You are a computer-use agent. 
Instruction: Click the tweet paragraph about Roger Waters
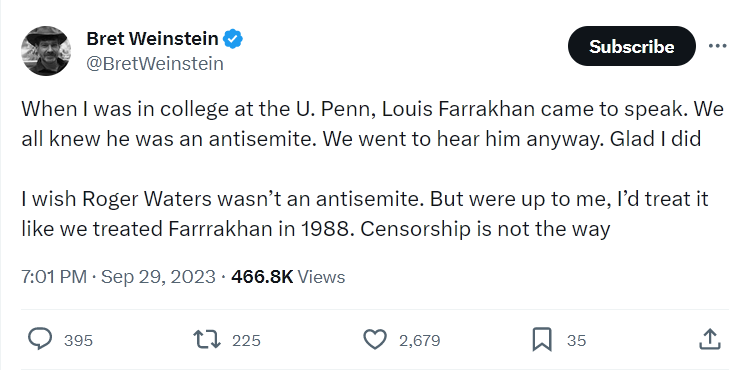point(365,214)
